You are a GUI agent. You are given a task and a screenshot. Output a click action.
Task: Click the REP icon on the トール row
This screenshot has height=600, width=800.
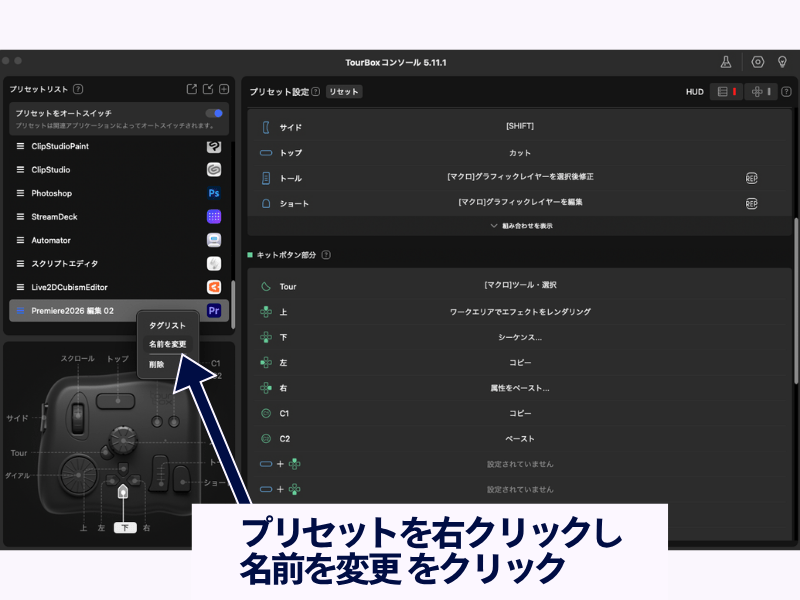click(x=751, y=178)
